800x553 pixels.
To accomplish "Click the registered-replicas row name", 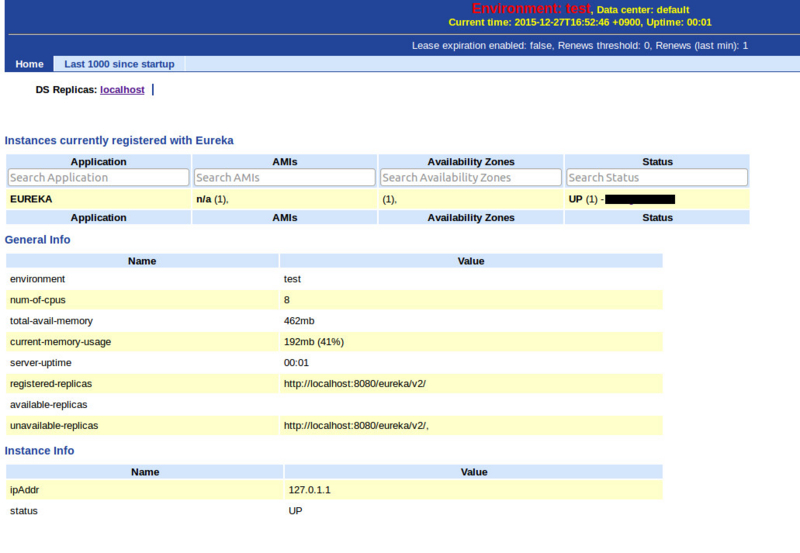I will [x=51, y=384].
